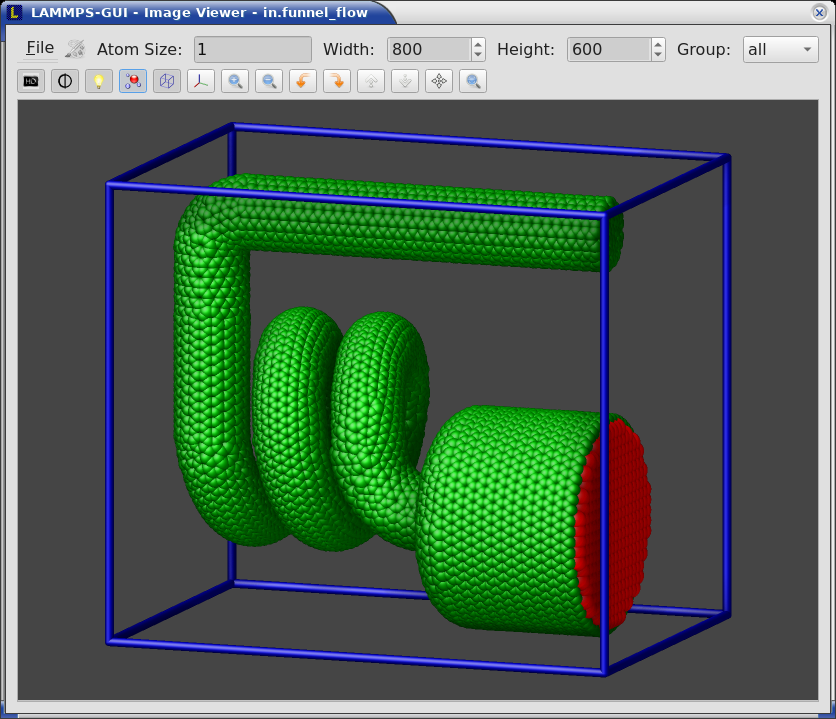The width and height of the screenshot is (836, 719).
Task: Rotate the view downward icon
Action: (x=405, y=82)
